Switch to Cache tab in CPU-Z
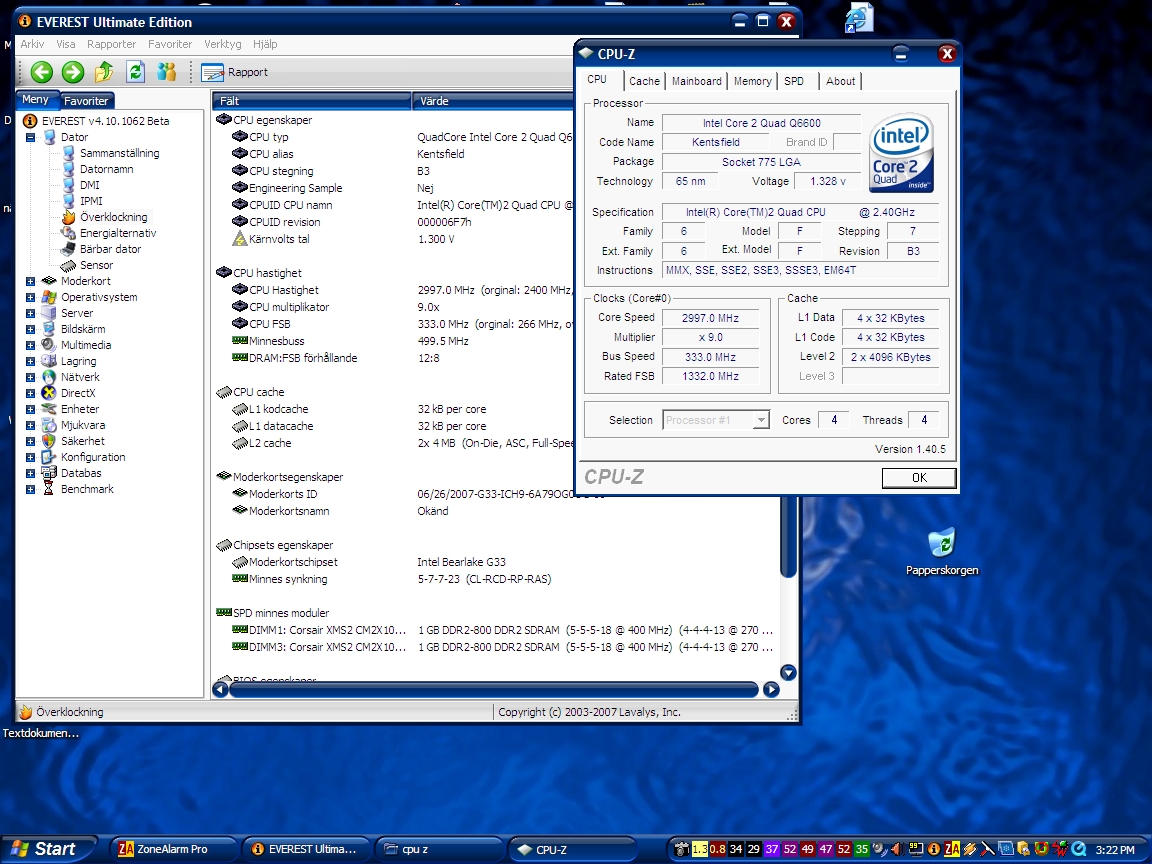Screen dimensions: 1152x864 point(644,81)
